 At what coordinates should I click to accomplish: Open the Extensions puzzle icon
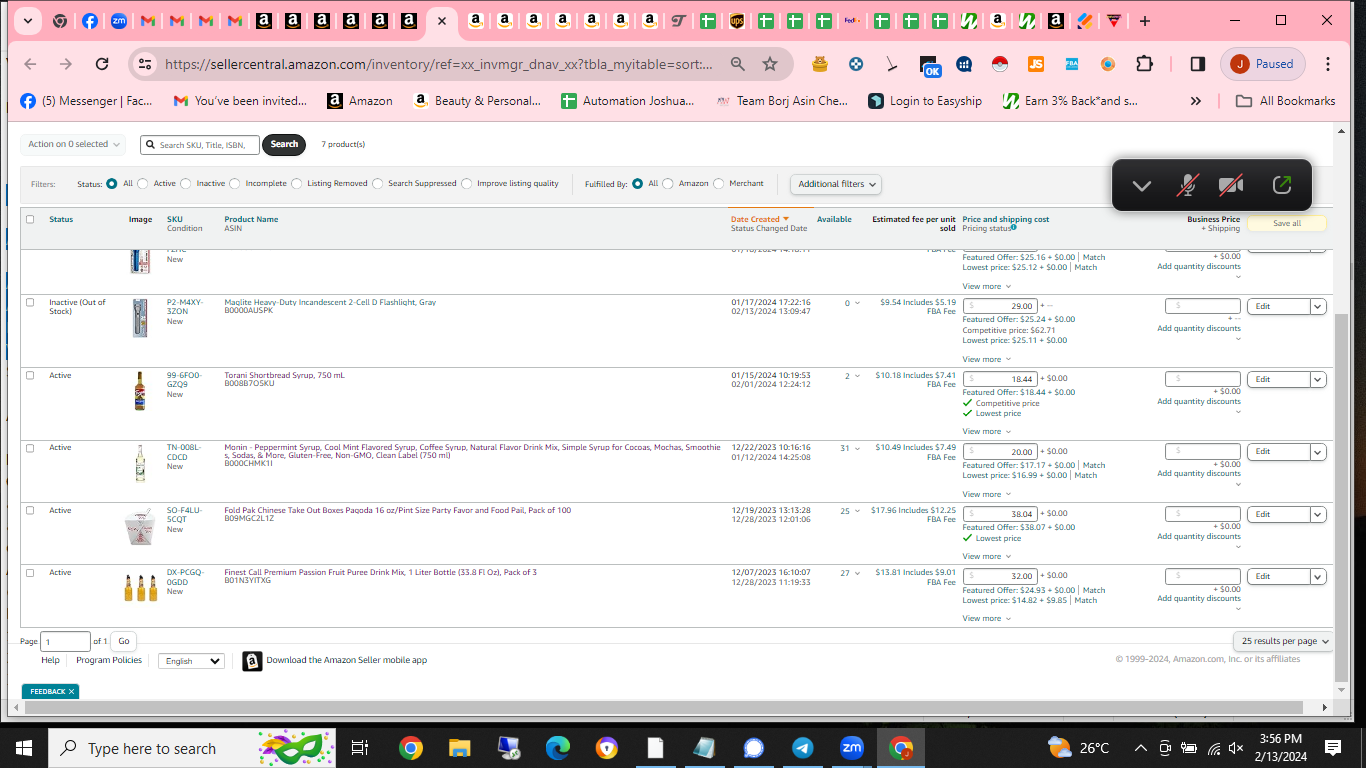tap(1144, 64)
